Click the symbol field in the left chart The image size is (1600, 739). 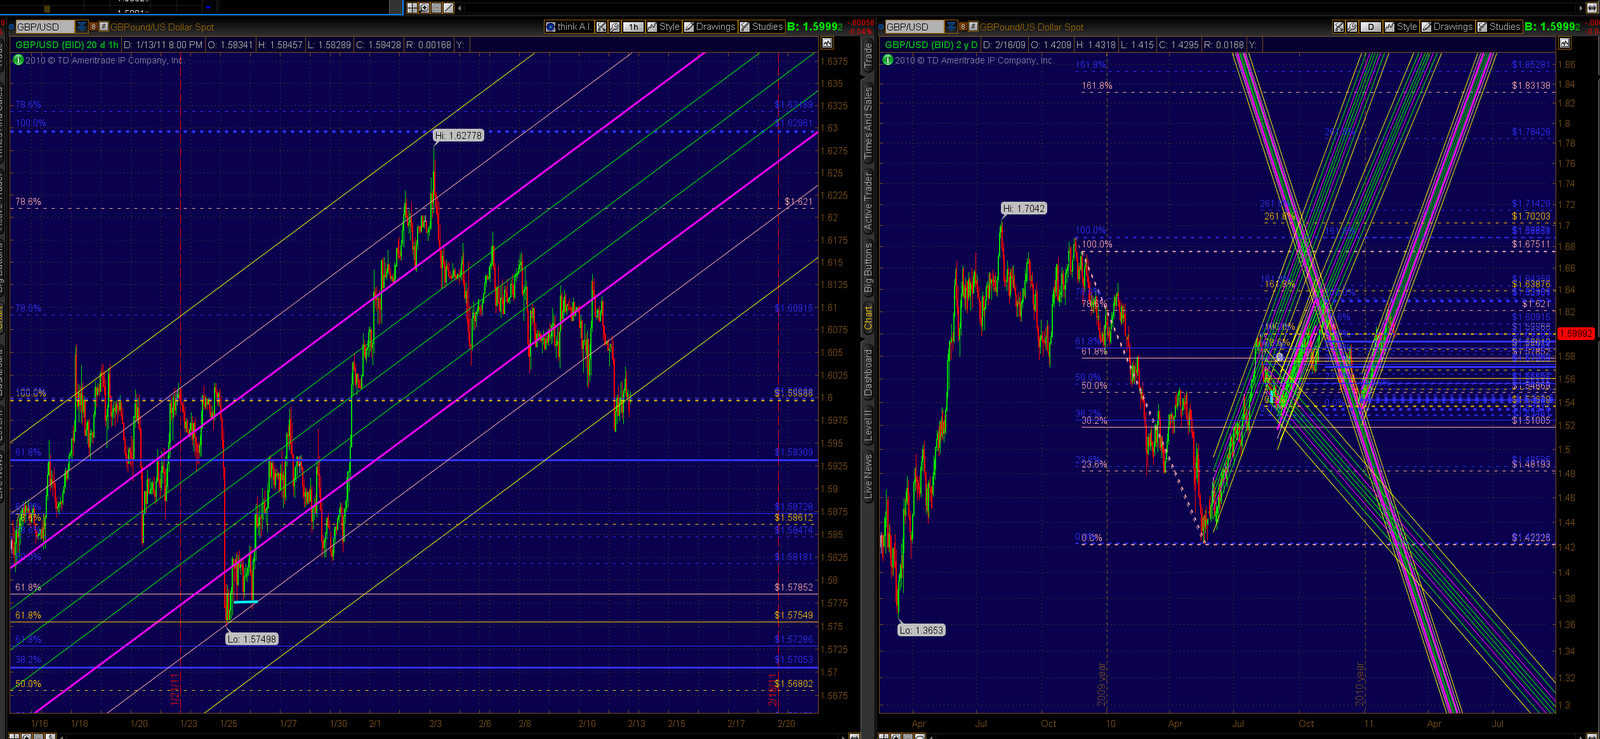point(45,27)
